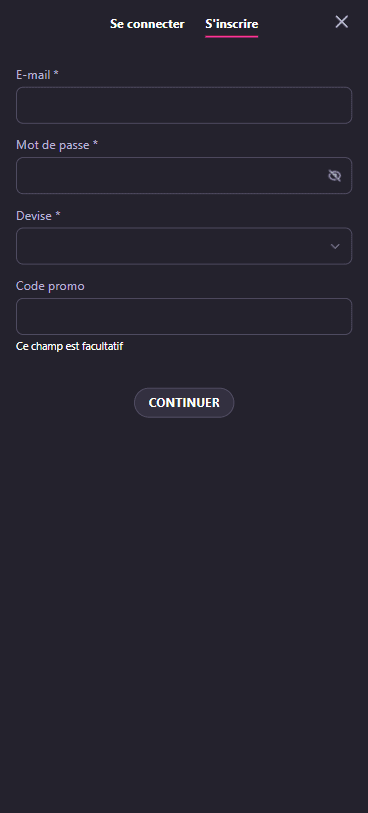The image size is (368, 813).
Task: Click the asterisk after Devise
Action: click(58, 215)
